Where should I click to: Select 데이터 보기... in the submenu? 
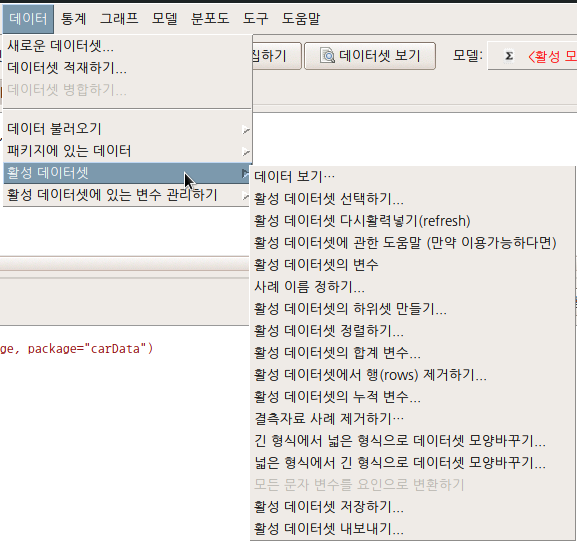point(412,177)
